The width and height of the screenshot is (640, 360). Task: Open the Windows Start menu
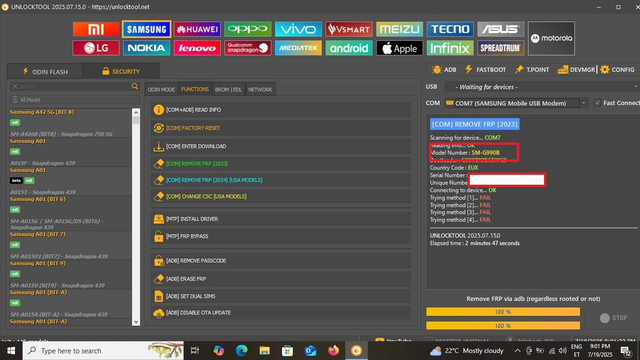click(x=11, y=351)
